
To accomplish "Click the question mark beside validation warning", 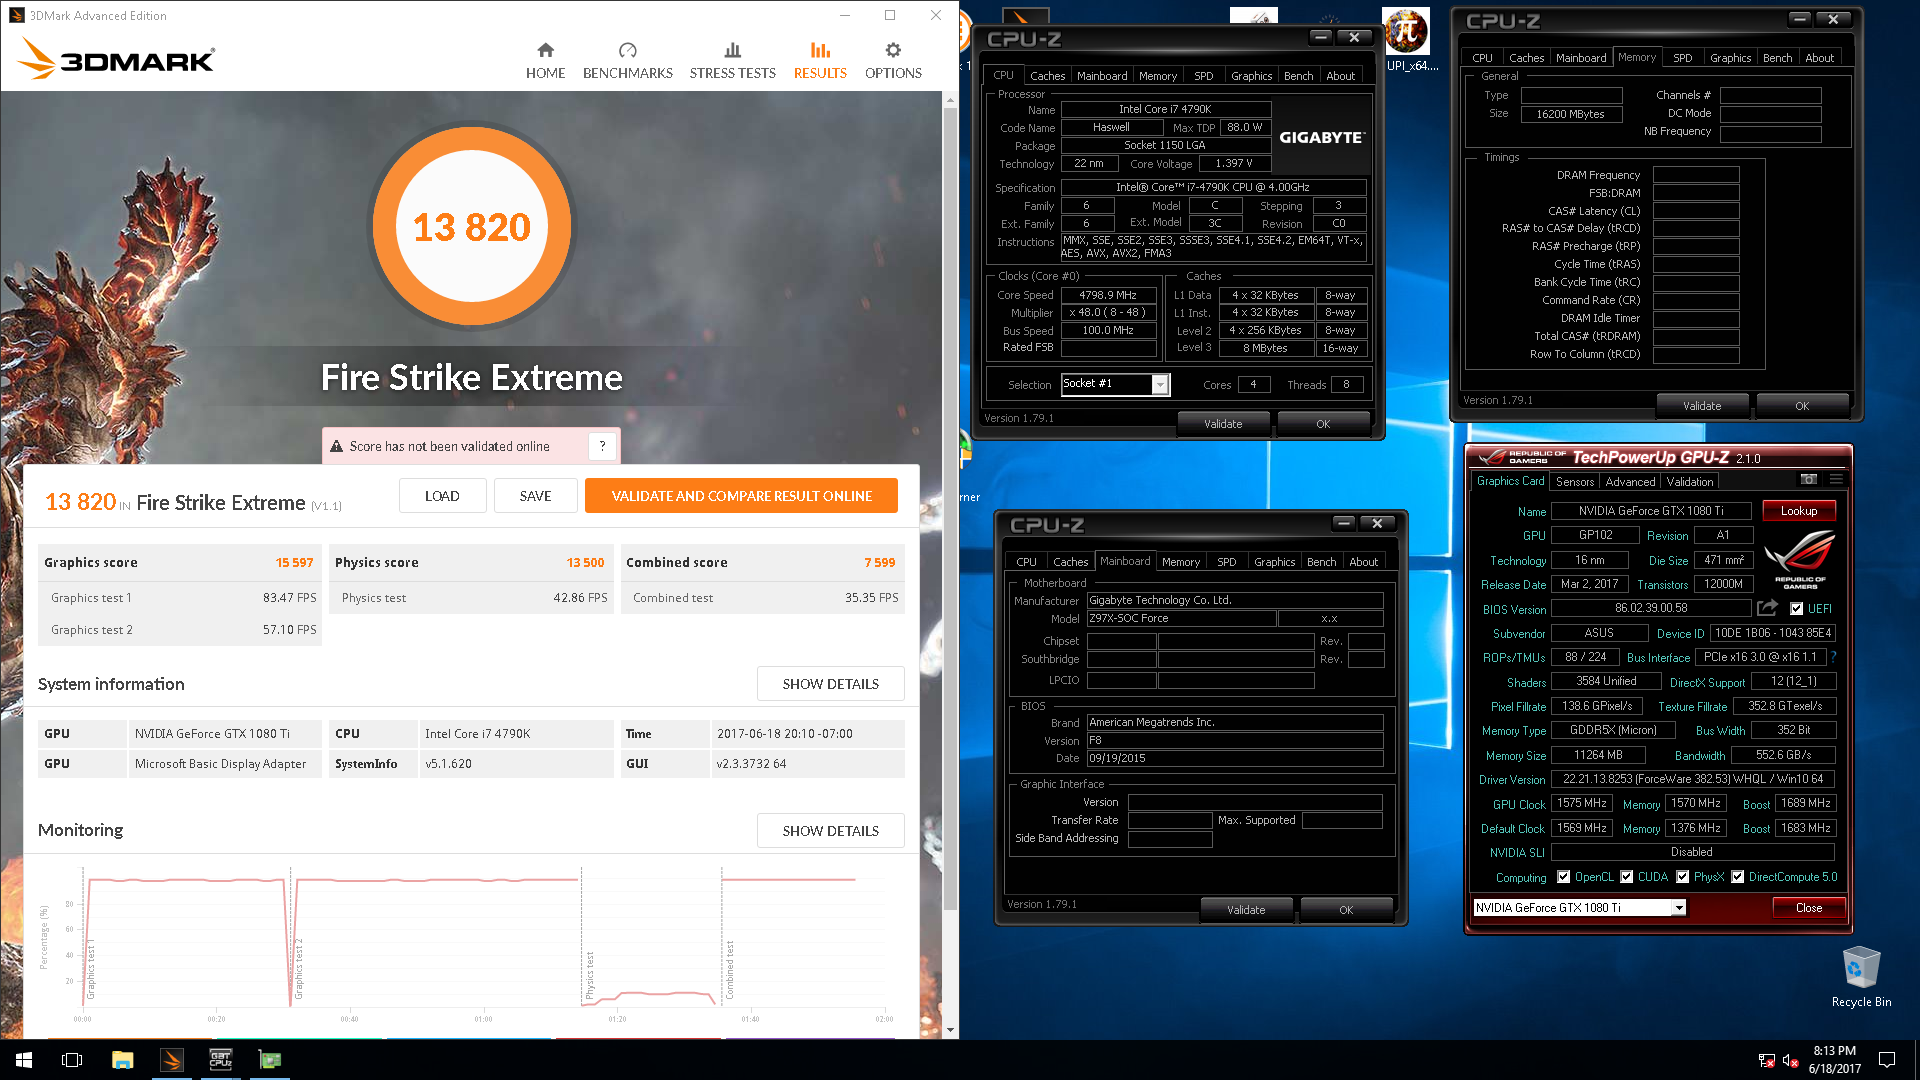I will pos(602,446).
